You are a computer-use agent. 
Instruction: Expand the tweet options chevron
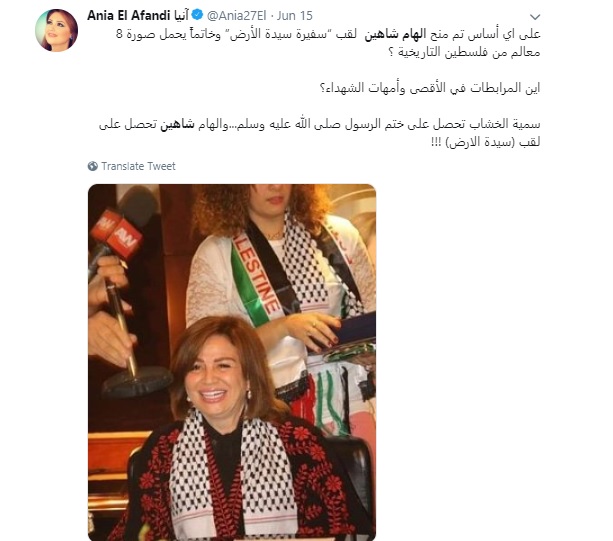[535, 17]
